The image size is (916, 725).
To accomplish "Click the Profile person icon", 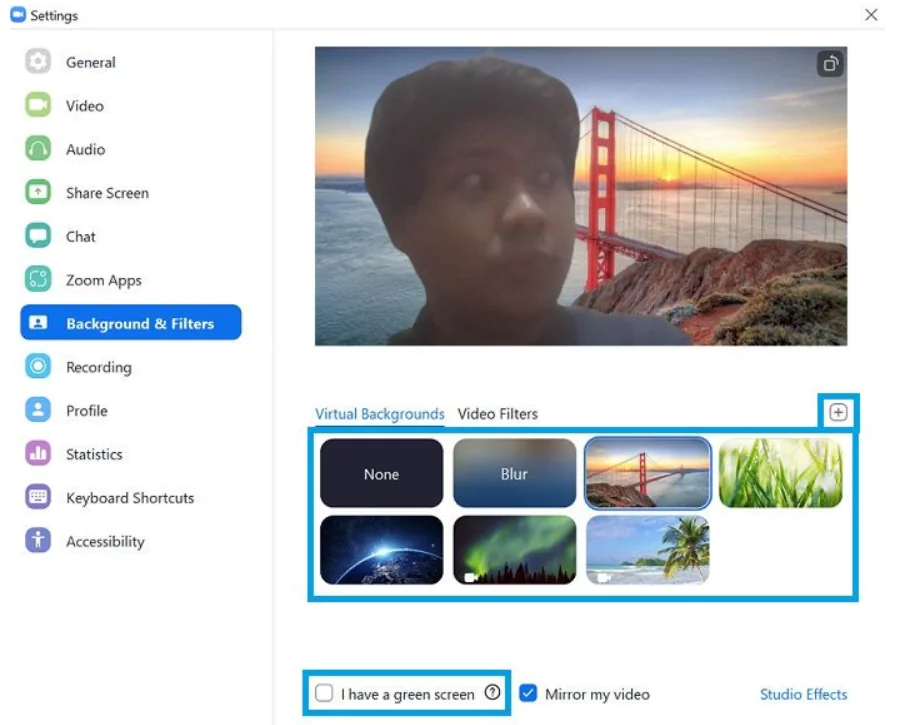I will [38, 410].
